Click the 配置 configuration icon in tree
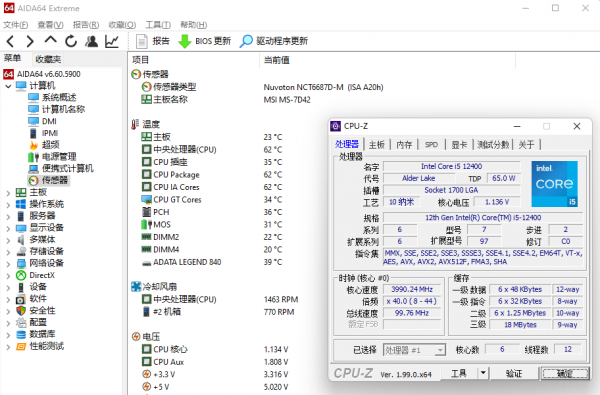 [21, 322]
